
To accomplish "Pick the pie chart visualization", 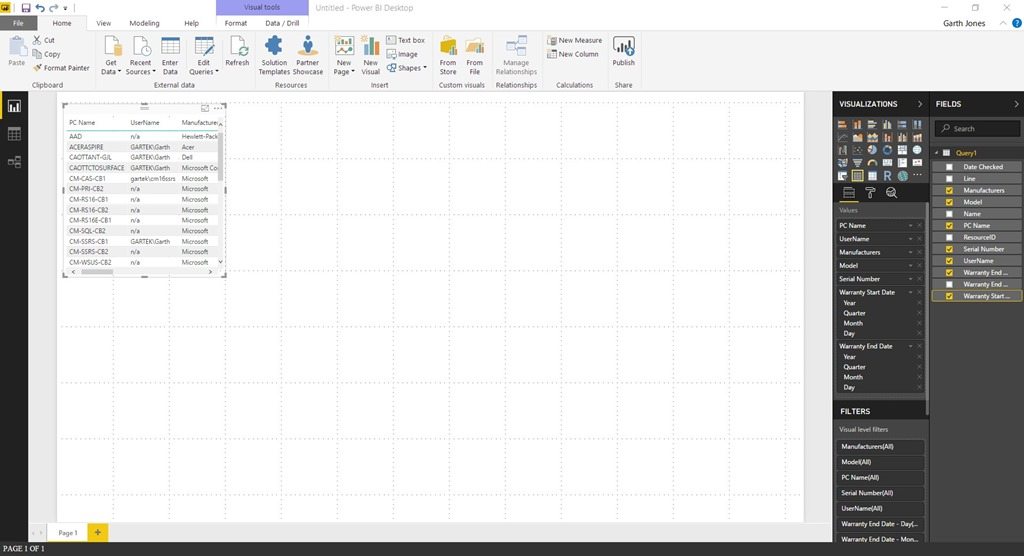I will pyautogui.click(x=872, y=150).
